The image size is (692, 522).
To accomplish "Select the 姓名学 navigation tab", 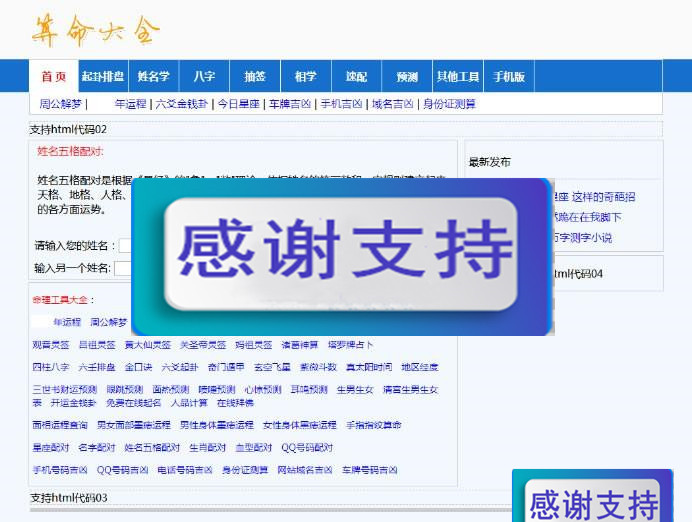I will (154, 77).
